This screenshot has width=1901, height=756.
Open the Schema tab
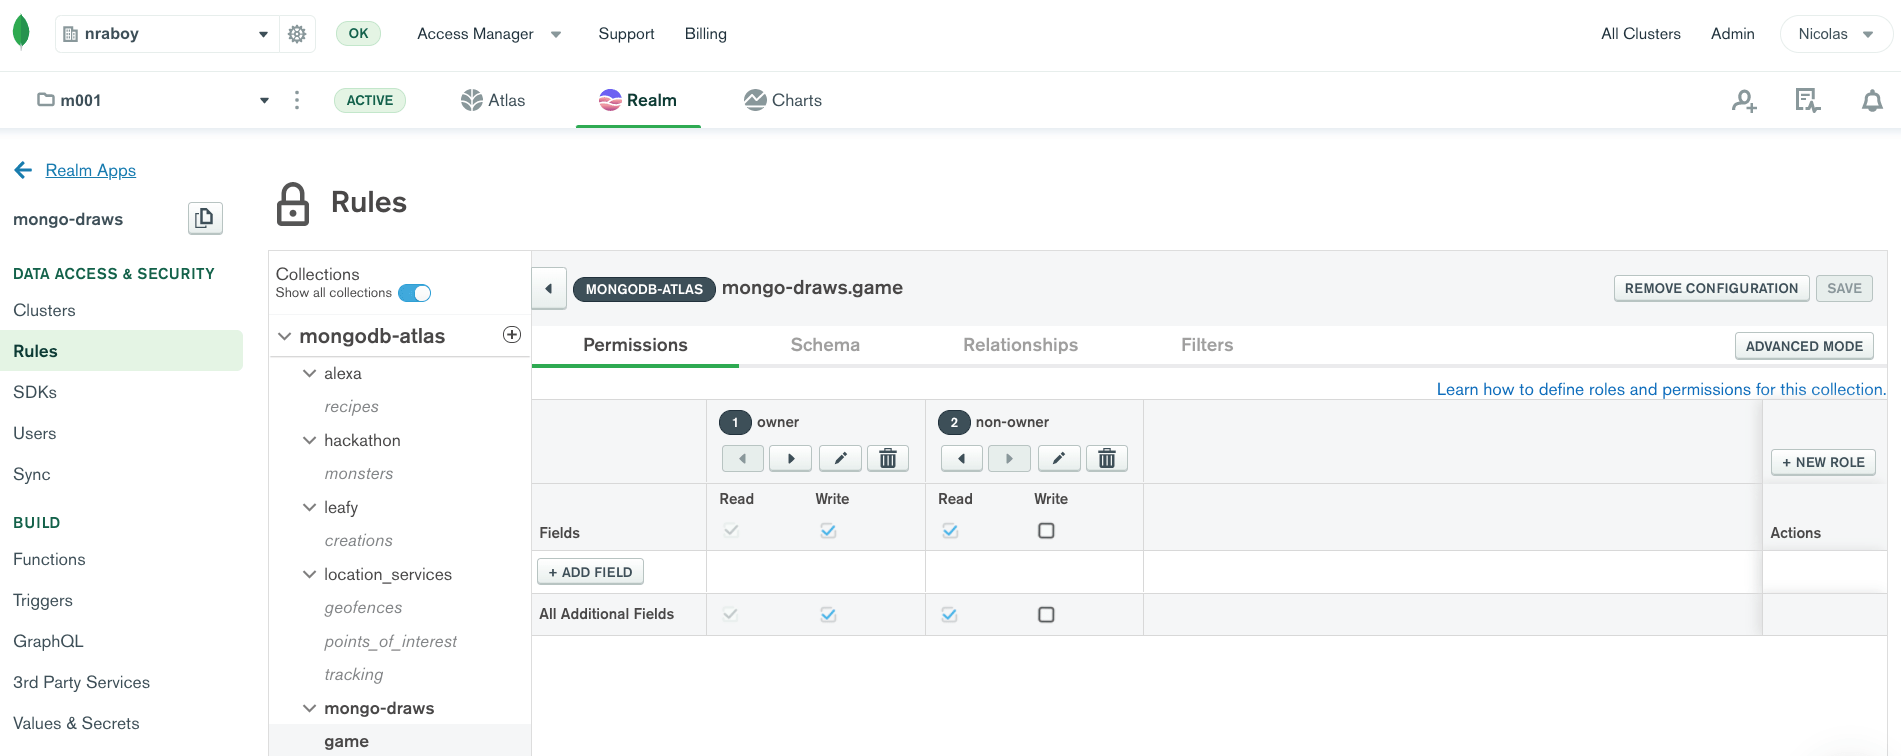(825, 345)
